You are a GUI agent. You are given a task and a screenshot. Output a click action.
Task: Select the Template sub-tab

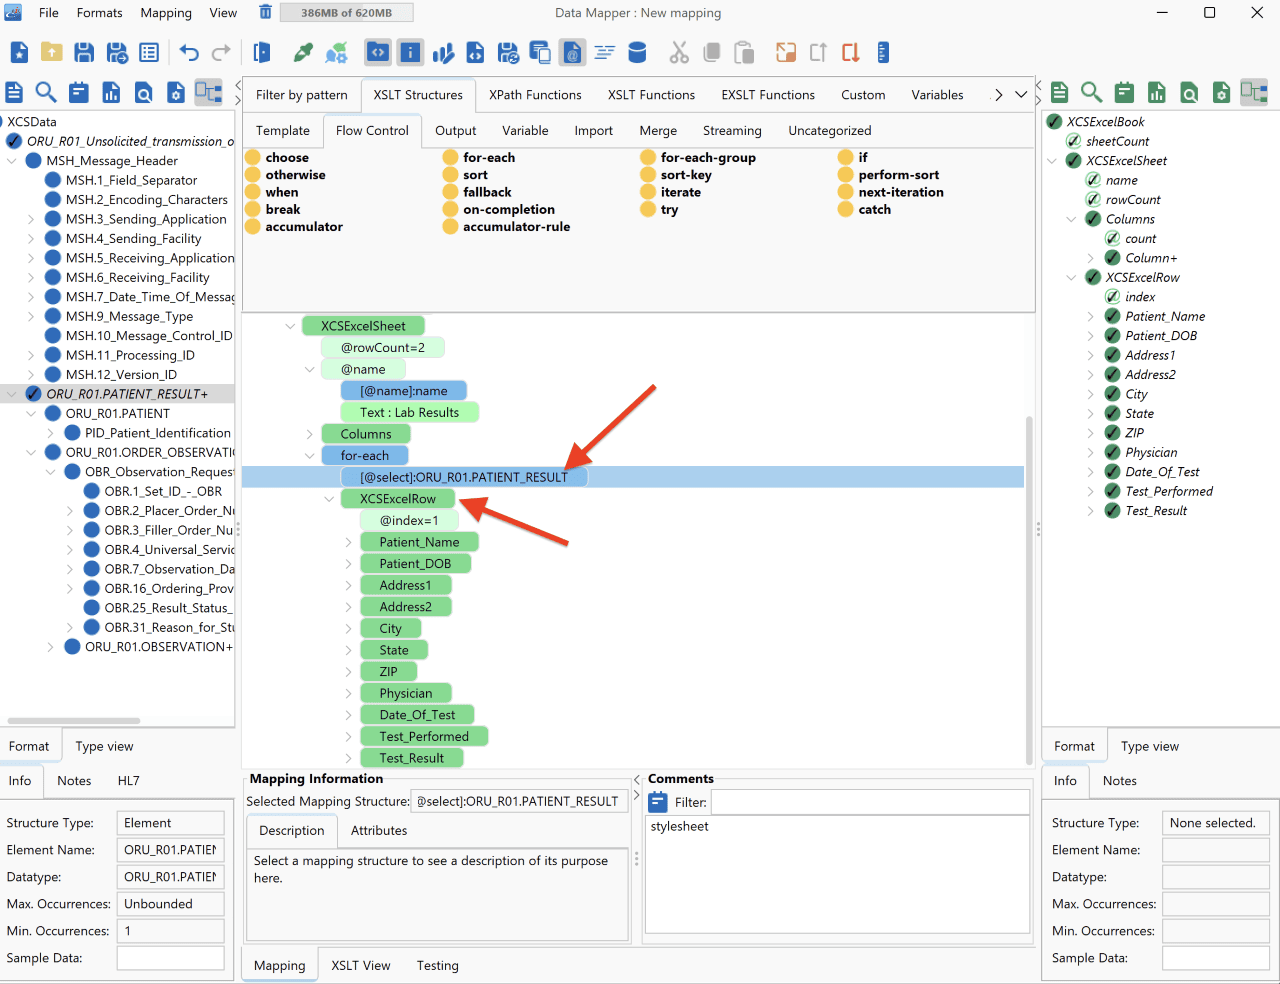coord(283,131)
